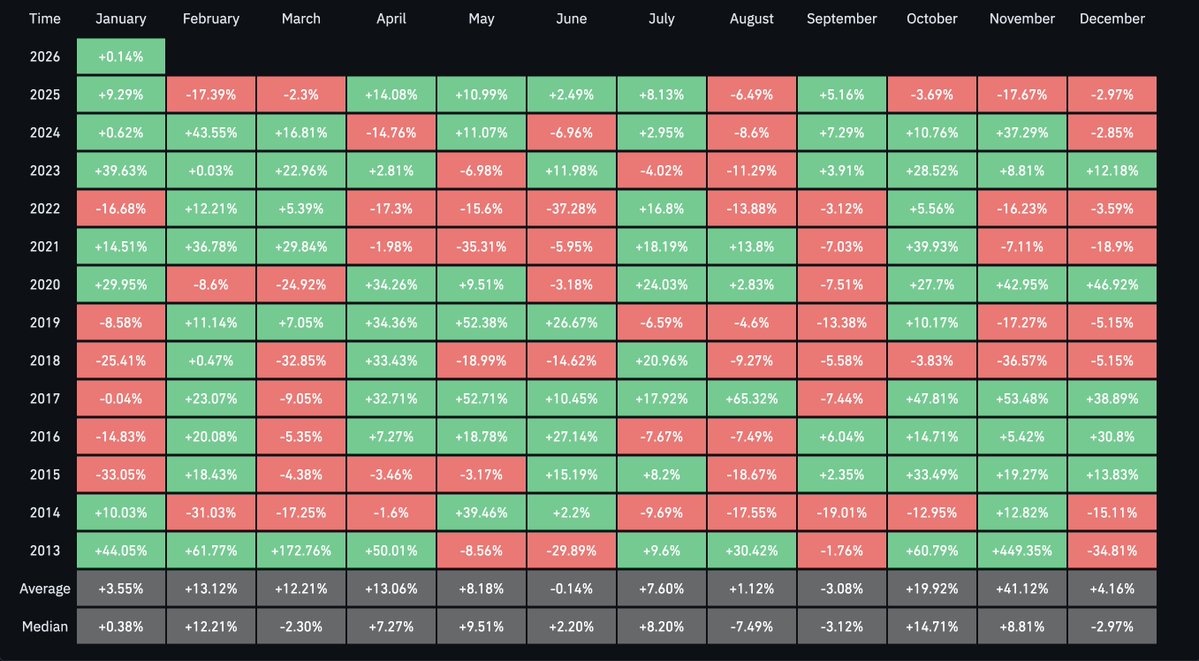This screenshot has height=661, width=1199.
Task: Select the Average row label
Action: pos(44,589)
